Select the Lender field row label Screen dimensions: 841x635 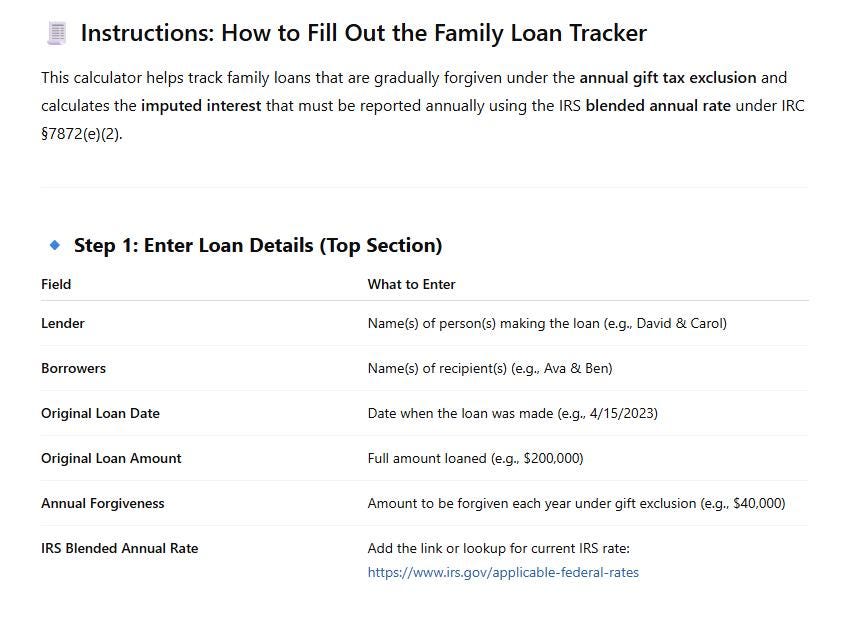[63, 323]
